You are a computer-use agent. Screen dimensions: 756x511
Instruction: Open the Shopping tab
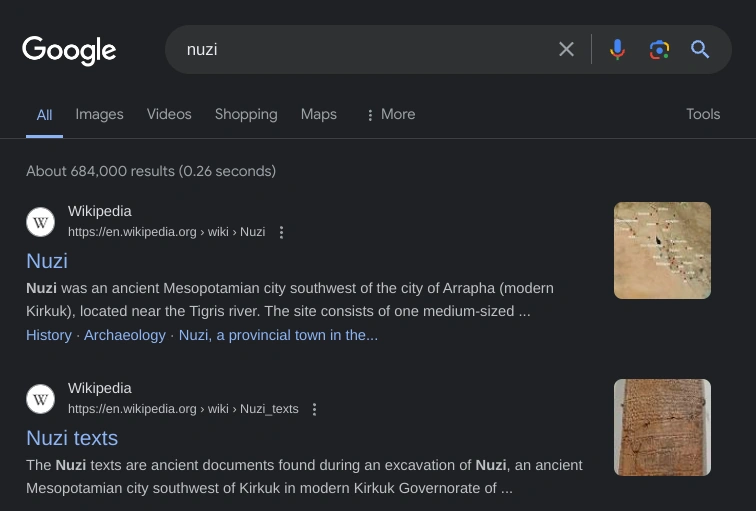pos(246,114)
